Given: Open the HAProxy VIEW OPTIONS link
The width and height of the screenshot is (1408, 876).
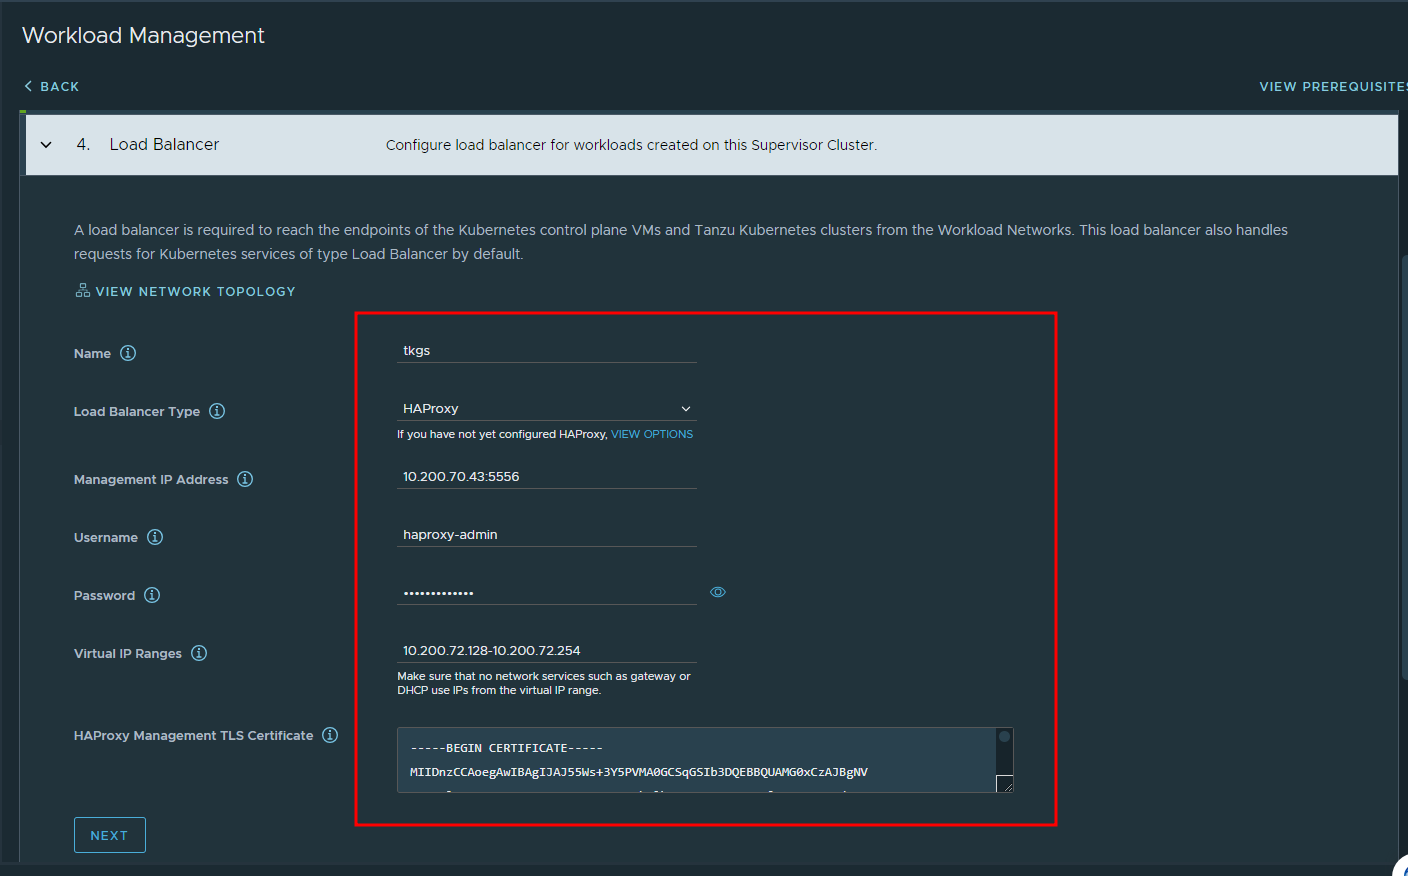Looking at the screenshot, I should coord(652,434).
